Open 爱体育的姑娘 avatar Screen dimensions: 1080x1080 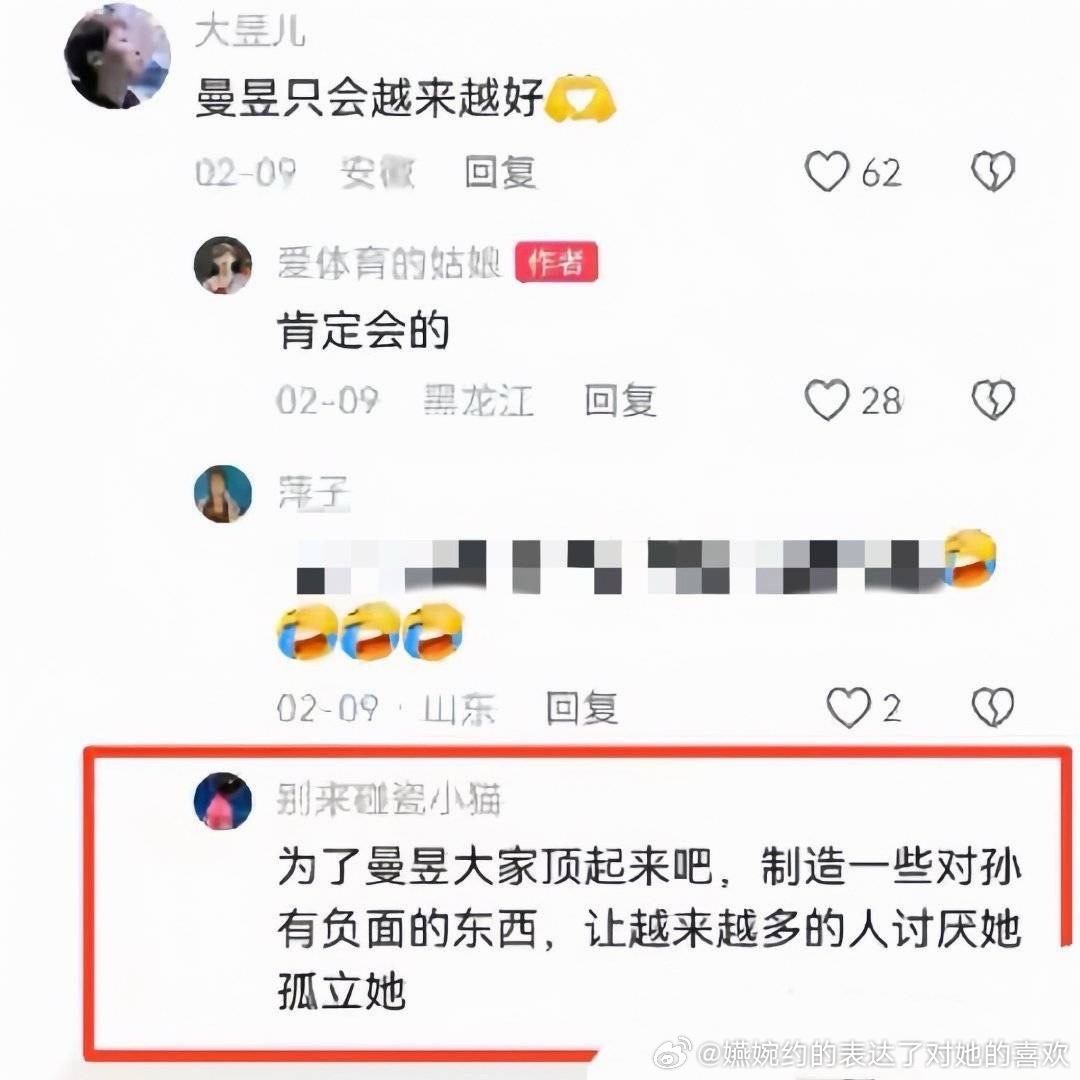pyautogui.click(x=222, y=265)
